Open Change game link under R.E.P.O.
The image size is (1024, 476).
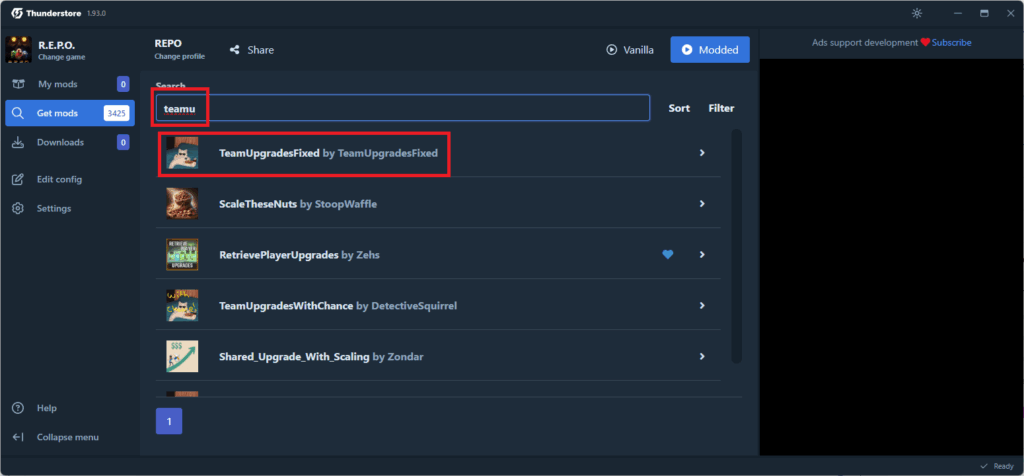pyautogui.click(x=61, y=57)
